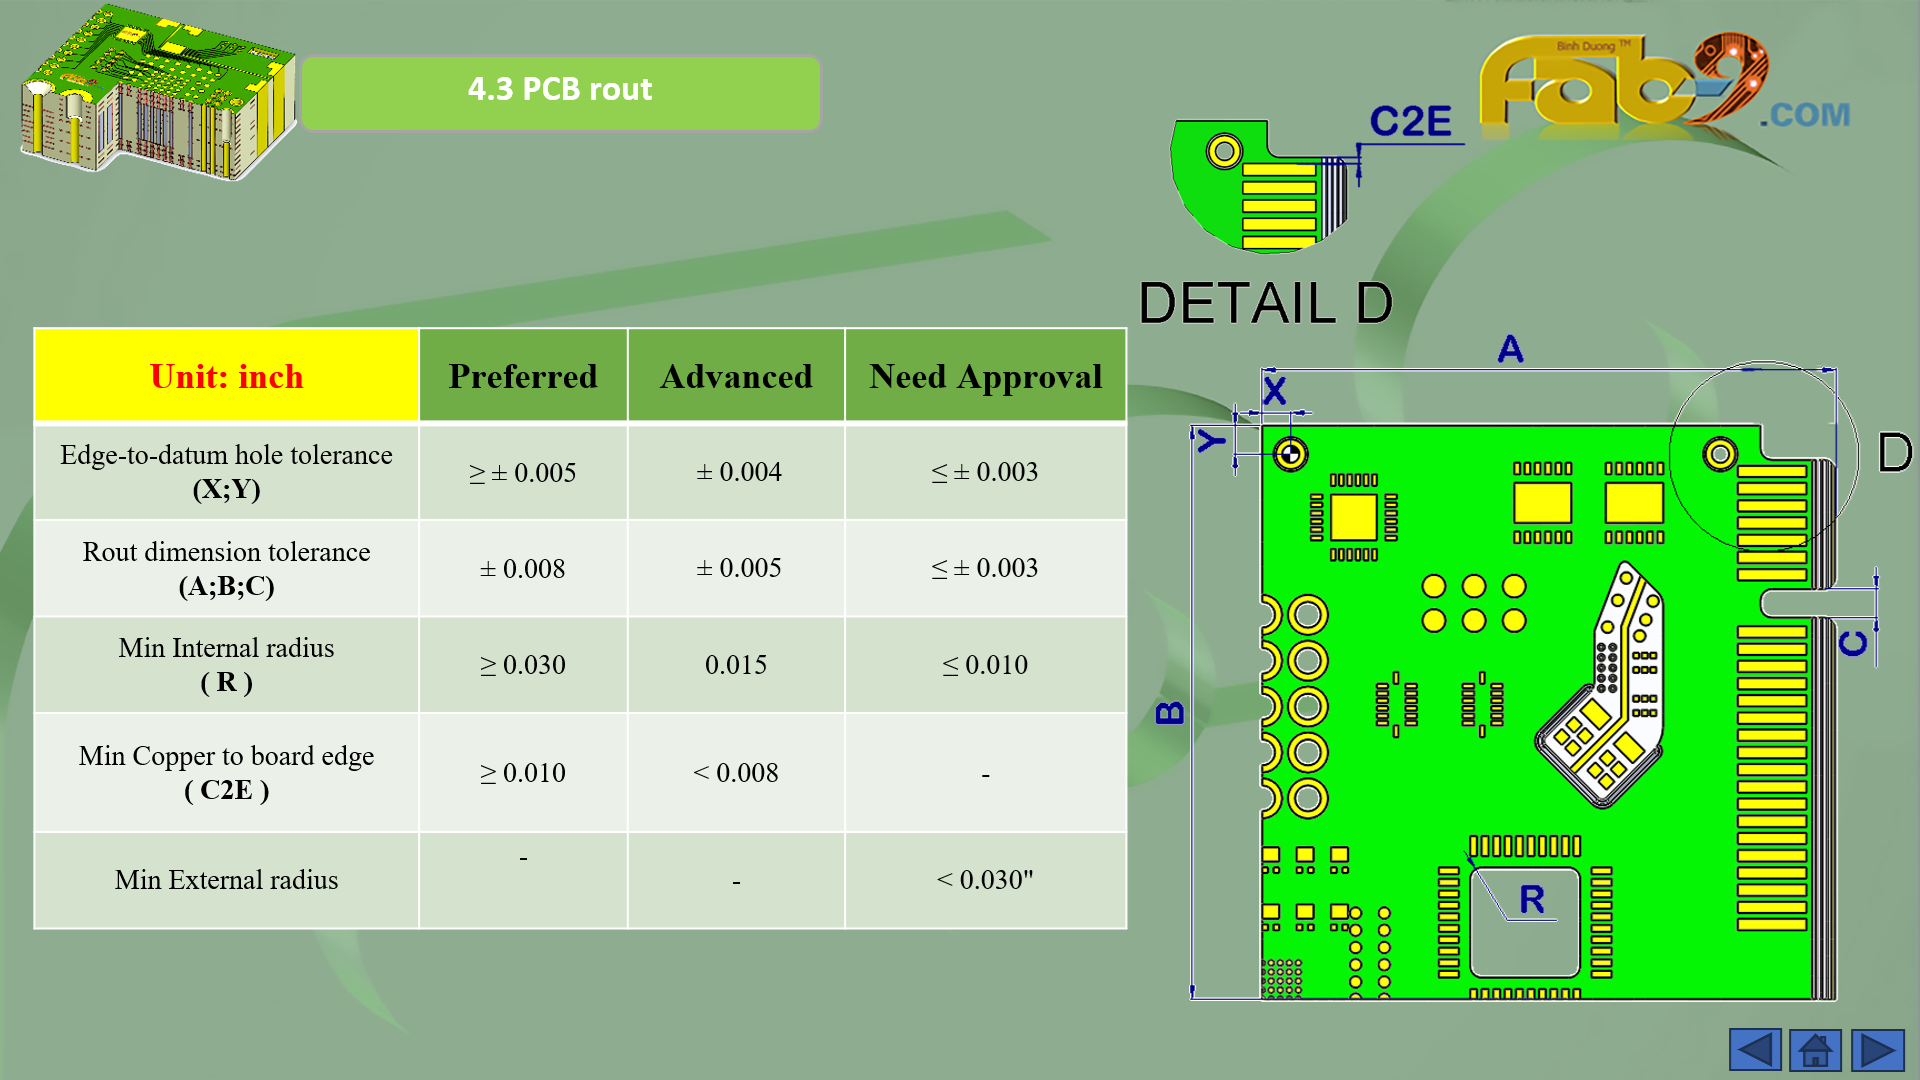Image resolution: width=1920 pixels, height=1080 pixels.
Task: Select the Advanced column header
Action: (x=736, y=376)
